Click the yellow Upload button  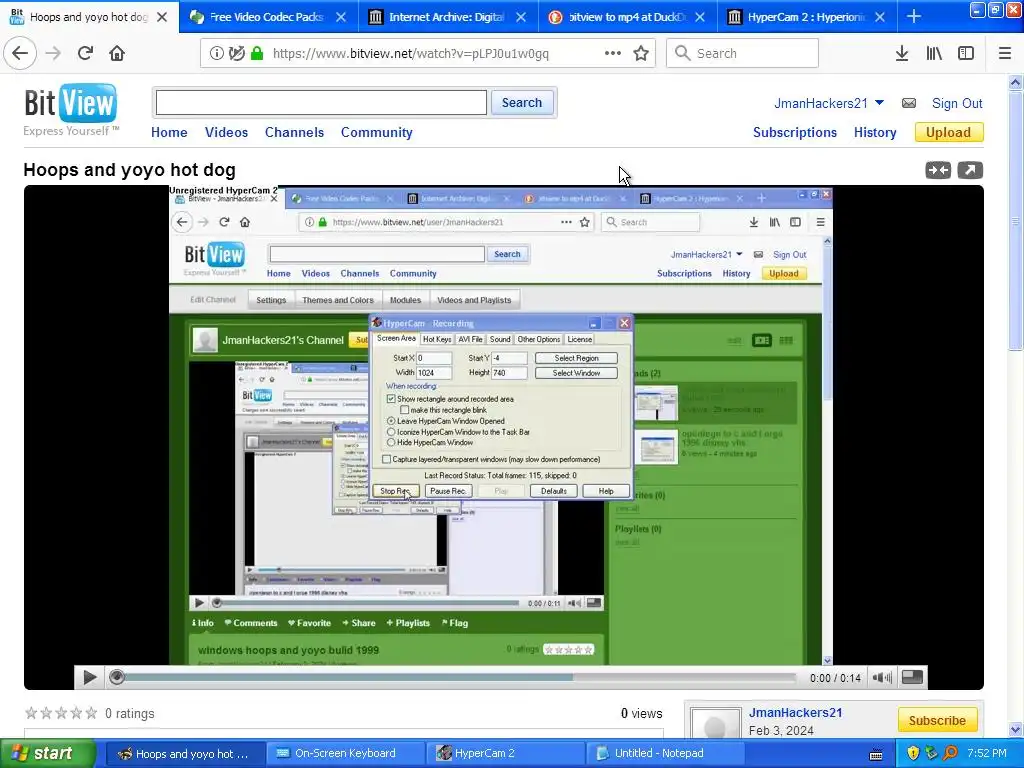[949, 133]
